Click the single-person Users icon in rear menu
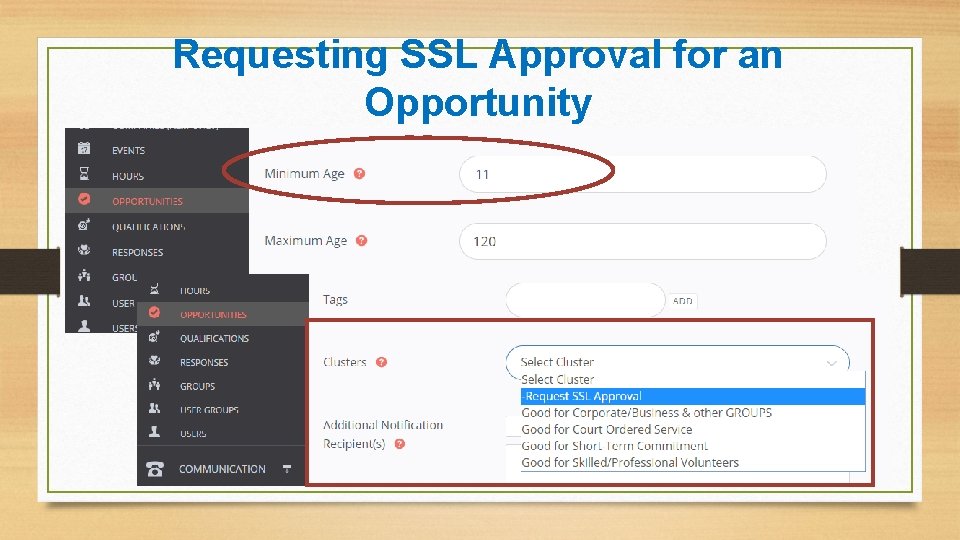Screen dimensions: 960x540 click(x=84, y=326)
